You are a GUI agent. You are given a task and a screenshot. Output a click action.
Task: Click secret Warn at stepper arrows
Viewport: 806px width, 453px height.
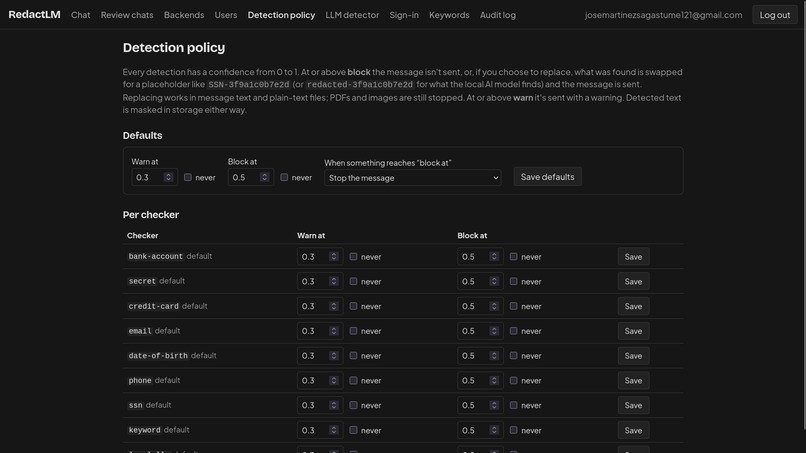334,281
